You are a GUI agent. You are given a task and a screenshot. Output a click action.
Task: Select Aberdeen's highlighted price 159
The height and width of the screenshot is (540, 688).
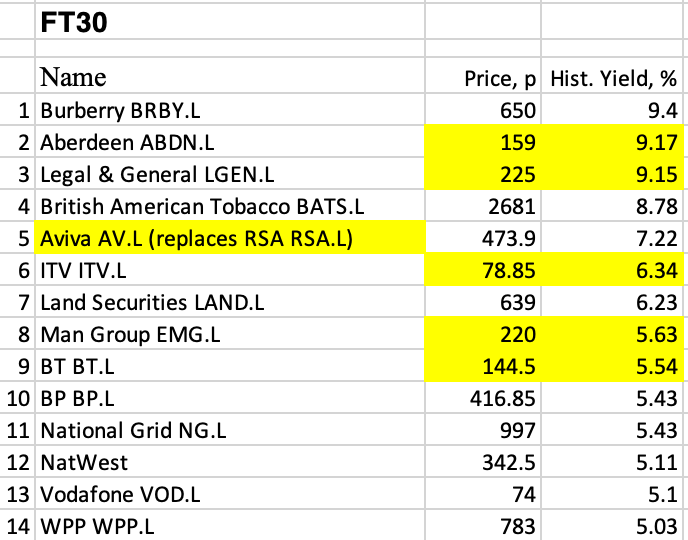pyautogui.click(x=483, y=142)
